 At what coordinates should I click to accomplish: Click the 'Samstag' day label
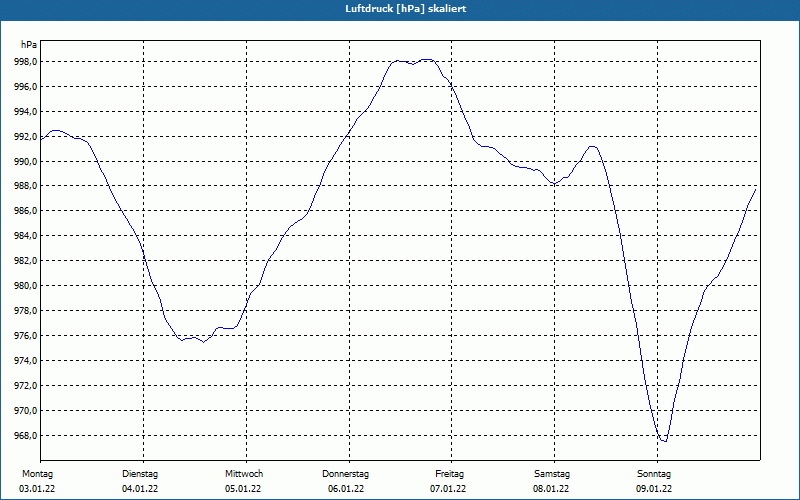(x=552, y=474)
